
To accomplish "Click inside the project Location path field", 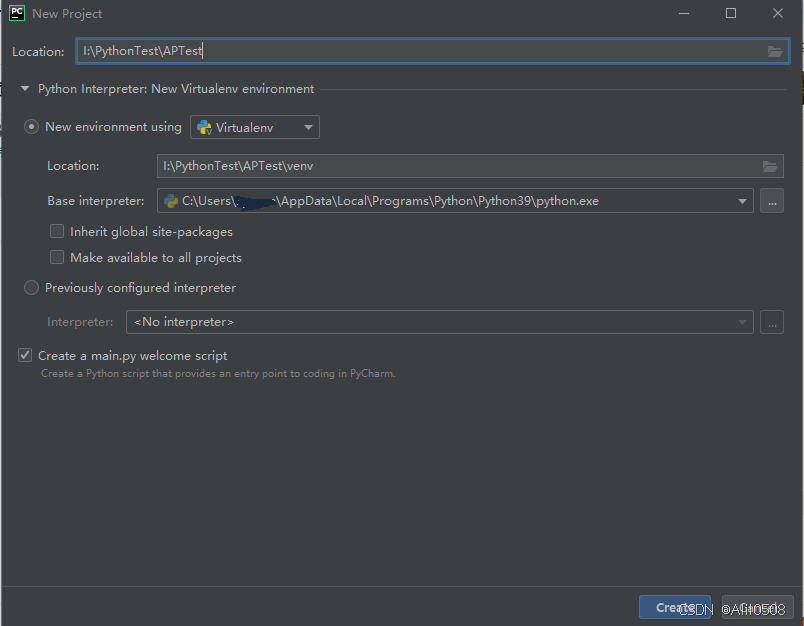I will 300,50.
